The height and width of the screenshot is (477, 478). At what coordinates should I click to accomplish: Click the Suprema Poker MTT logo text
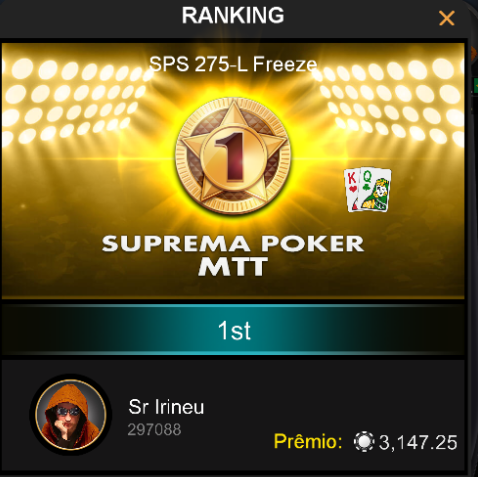(x=233, y=255)
